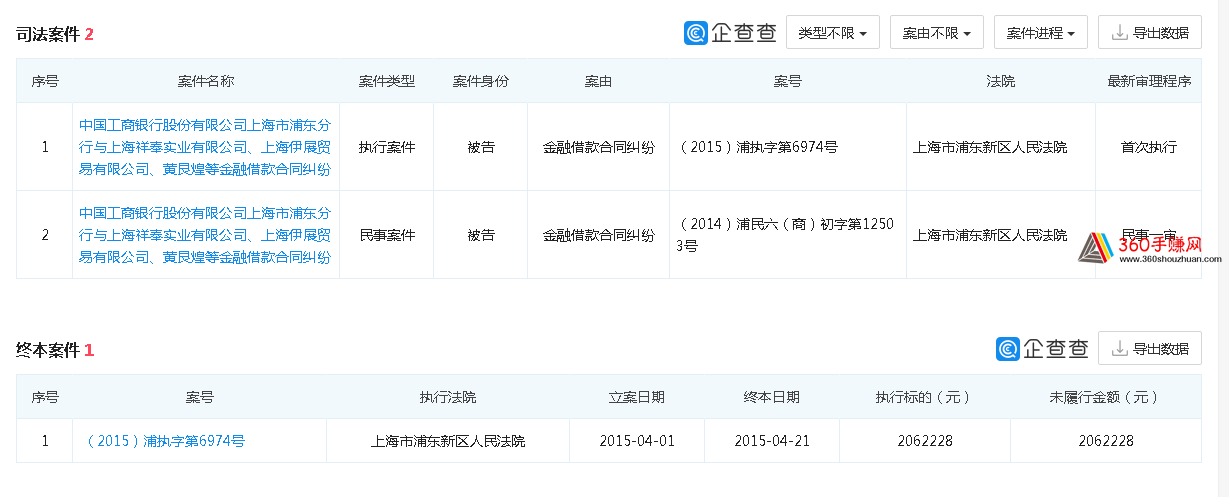The image size is (1229, 497).
Task: Select the 案件身份 column header
Action: [x=481, y=81]
